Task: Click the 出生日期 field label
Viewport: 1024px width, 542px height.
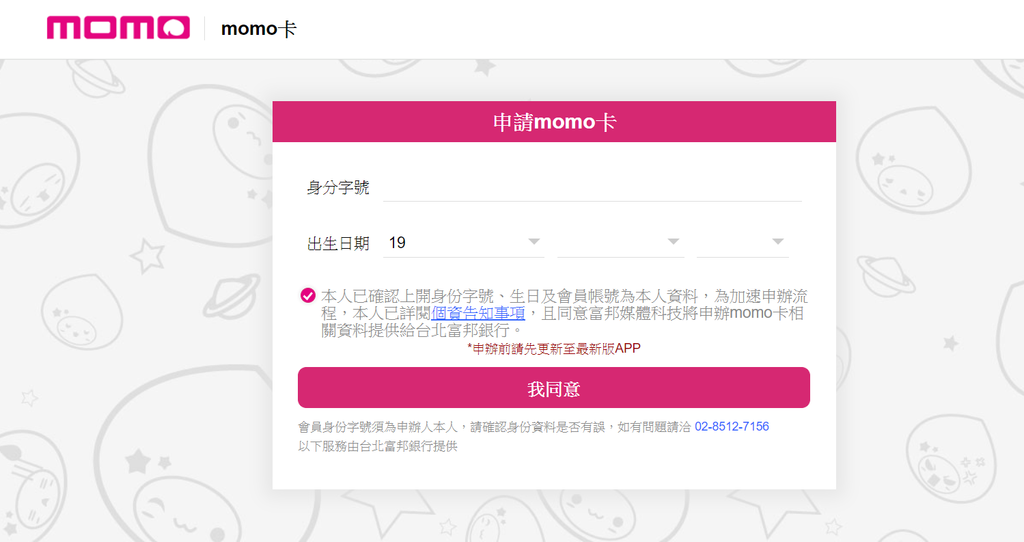Action: click(338, 244)
